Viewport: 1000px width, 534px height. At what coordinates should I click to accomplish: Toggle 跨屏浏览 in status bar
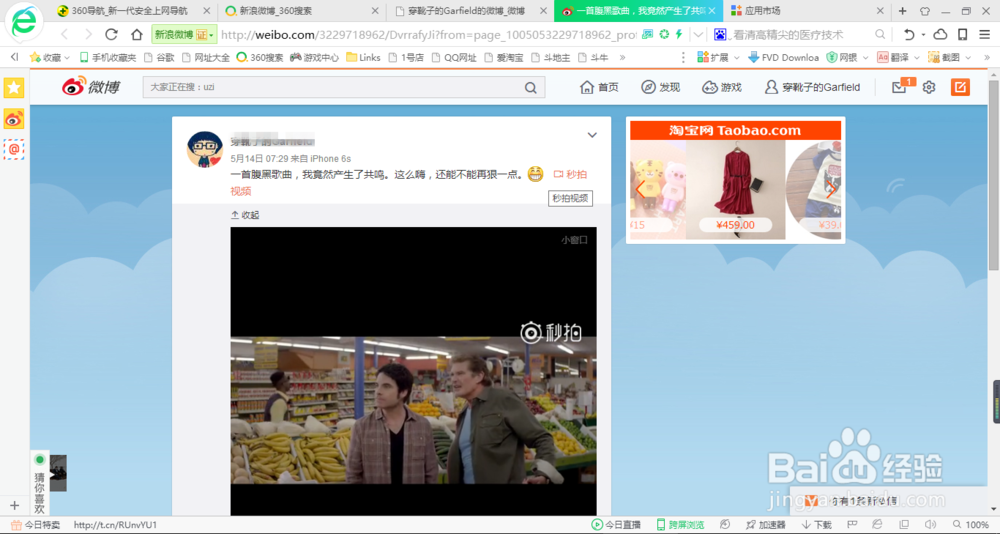pos(680,524)
